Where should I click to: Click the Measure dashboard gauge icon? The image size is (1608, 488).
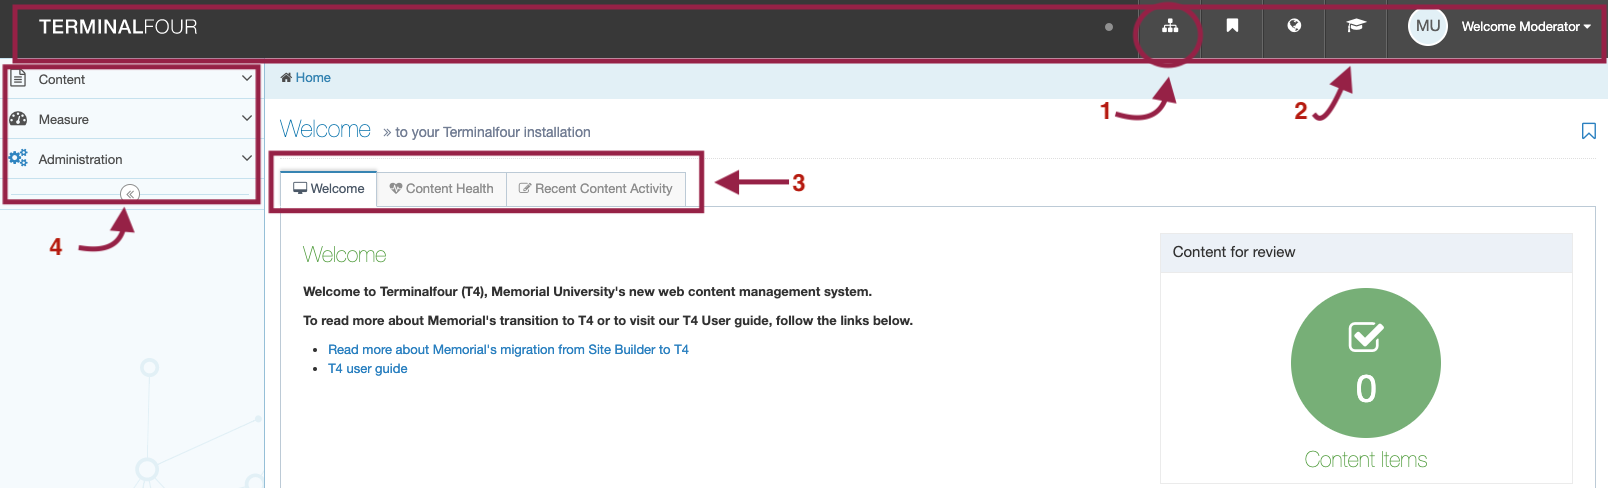[x=18, y=118]
